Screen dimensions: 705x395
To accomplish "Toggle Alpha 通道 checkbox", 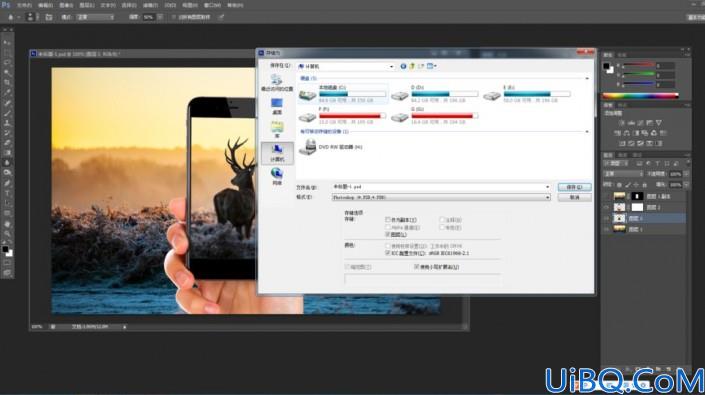I will coord(388,227).
